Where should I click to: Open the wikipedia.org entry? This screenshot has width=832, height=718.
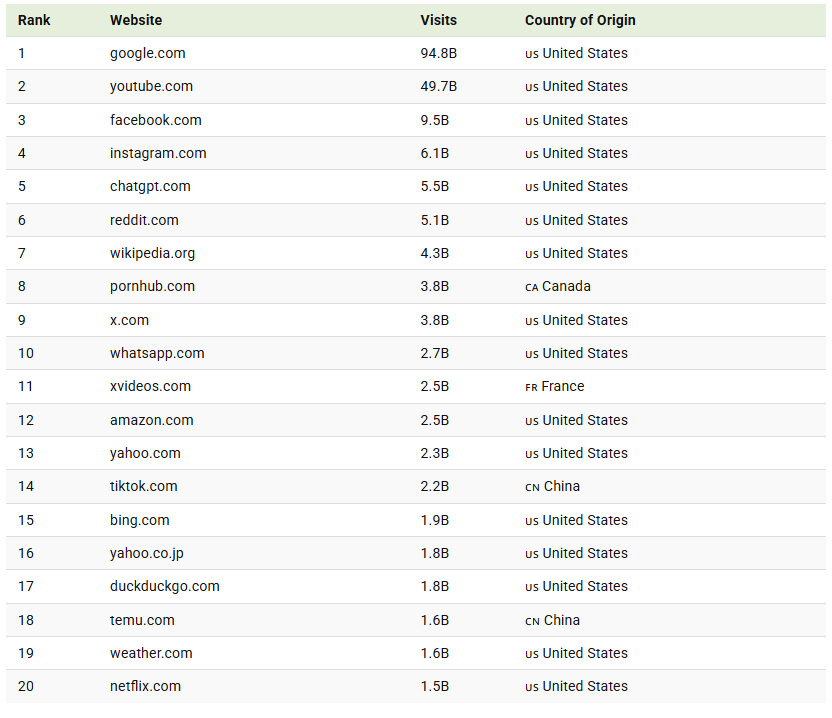point(152,253)
